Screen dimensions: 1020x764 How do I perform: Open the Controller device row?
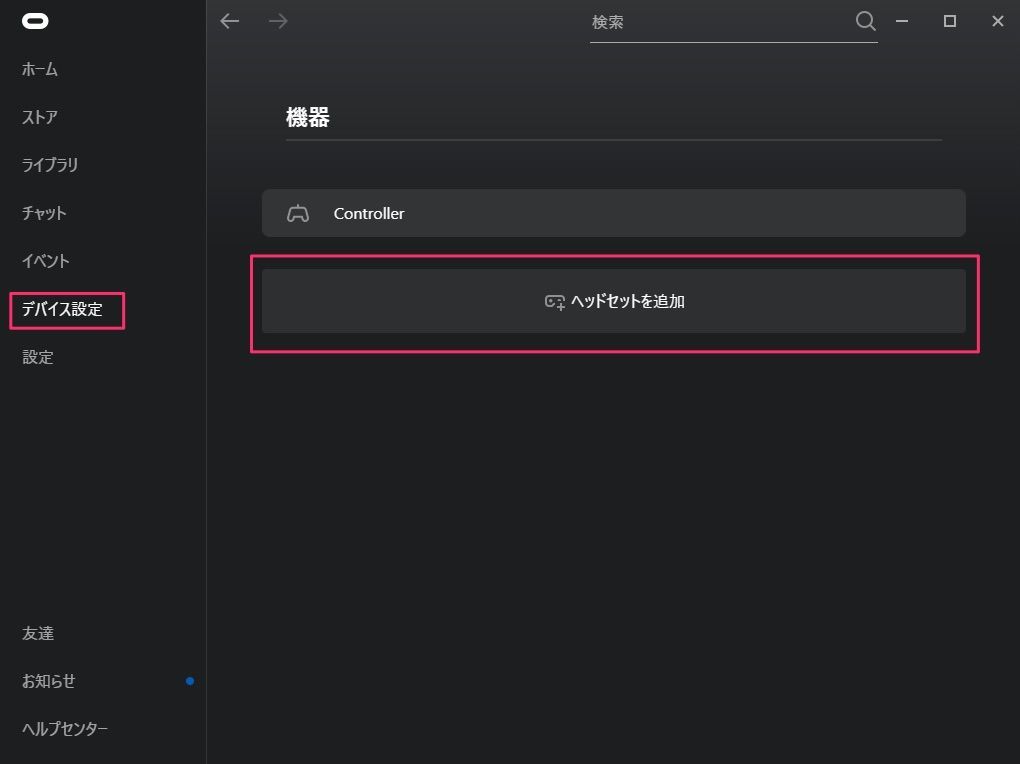tap(614, 213)
